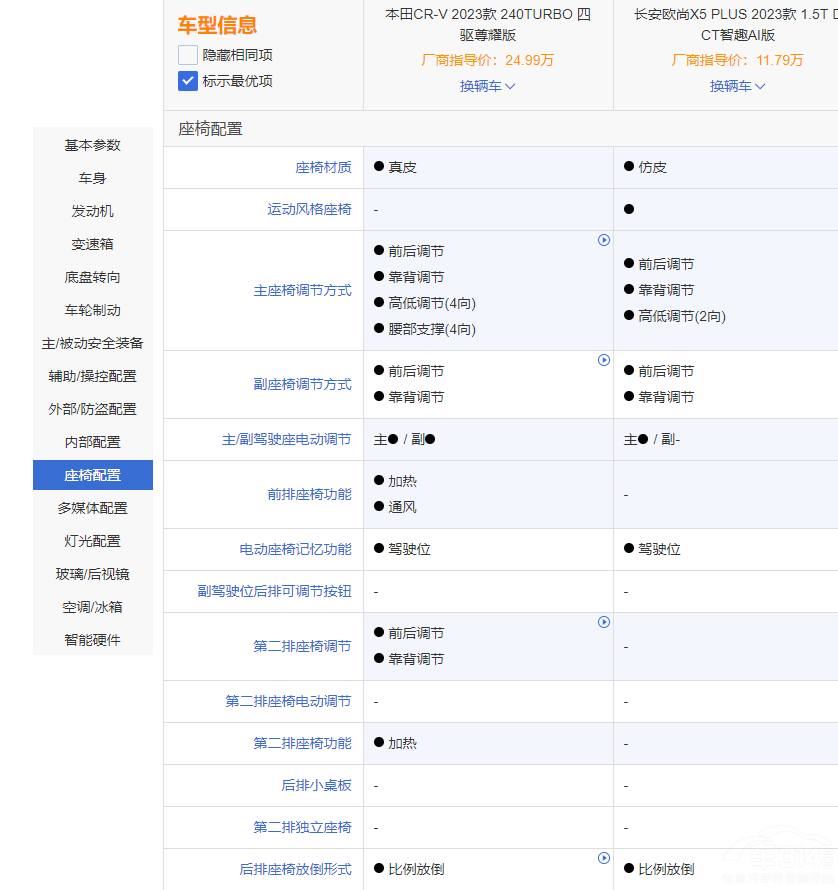Screen dimensions: 838x890
Task: Check the 隐藏相同项 checkbox
Action: (188, 55)
